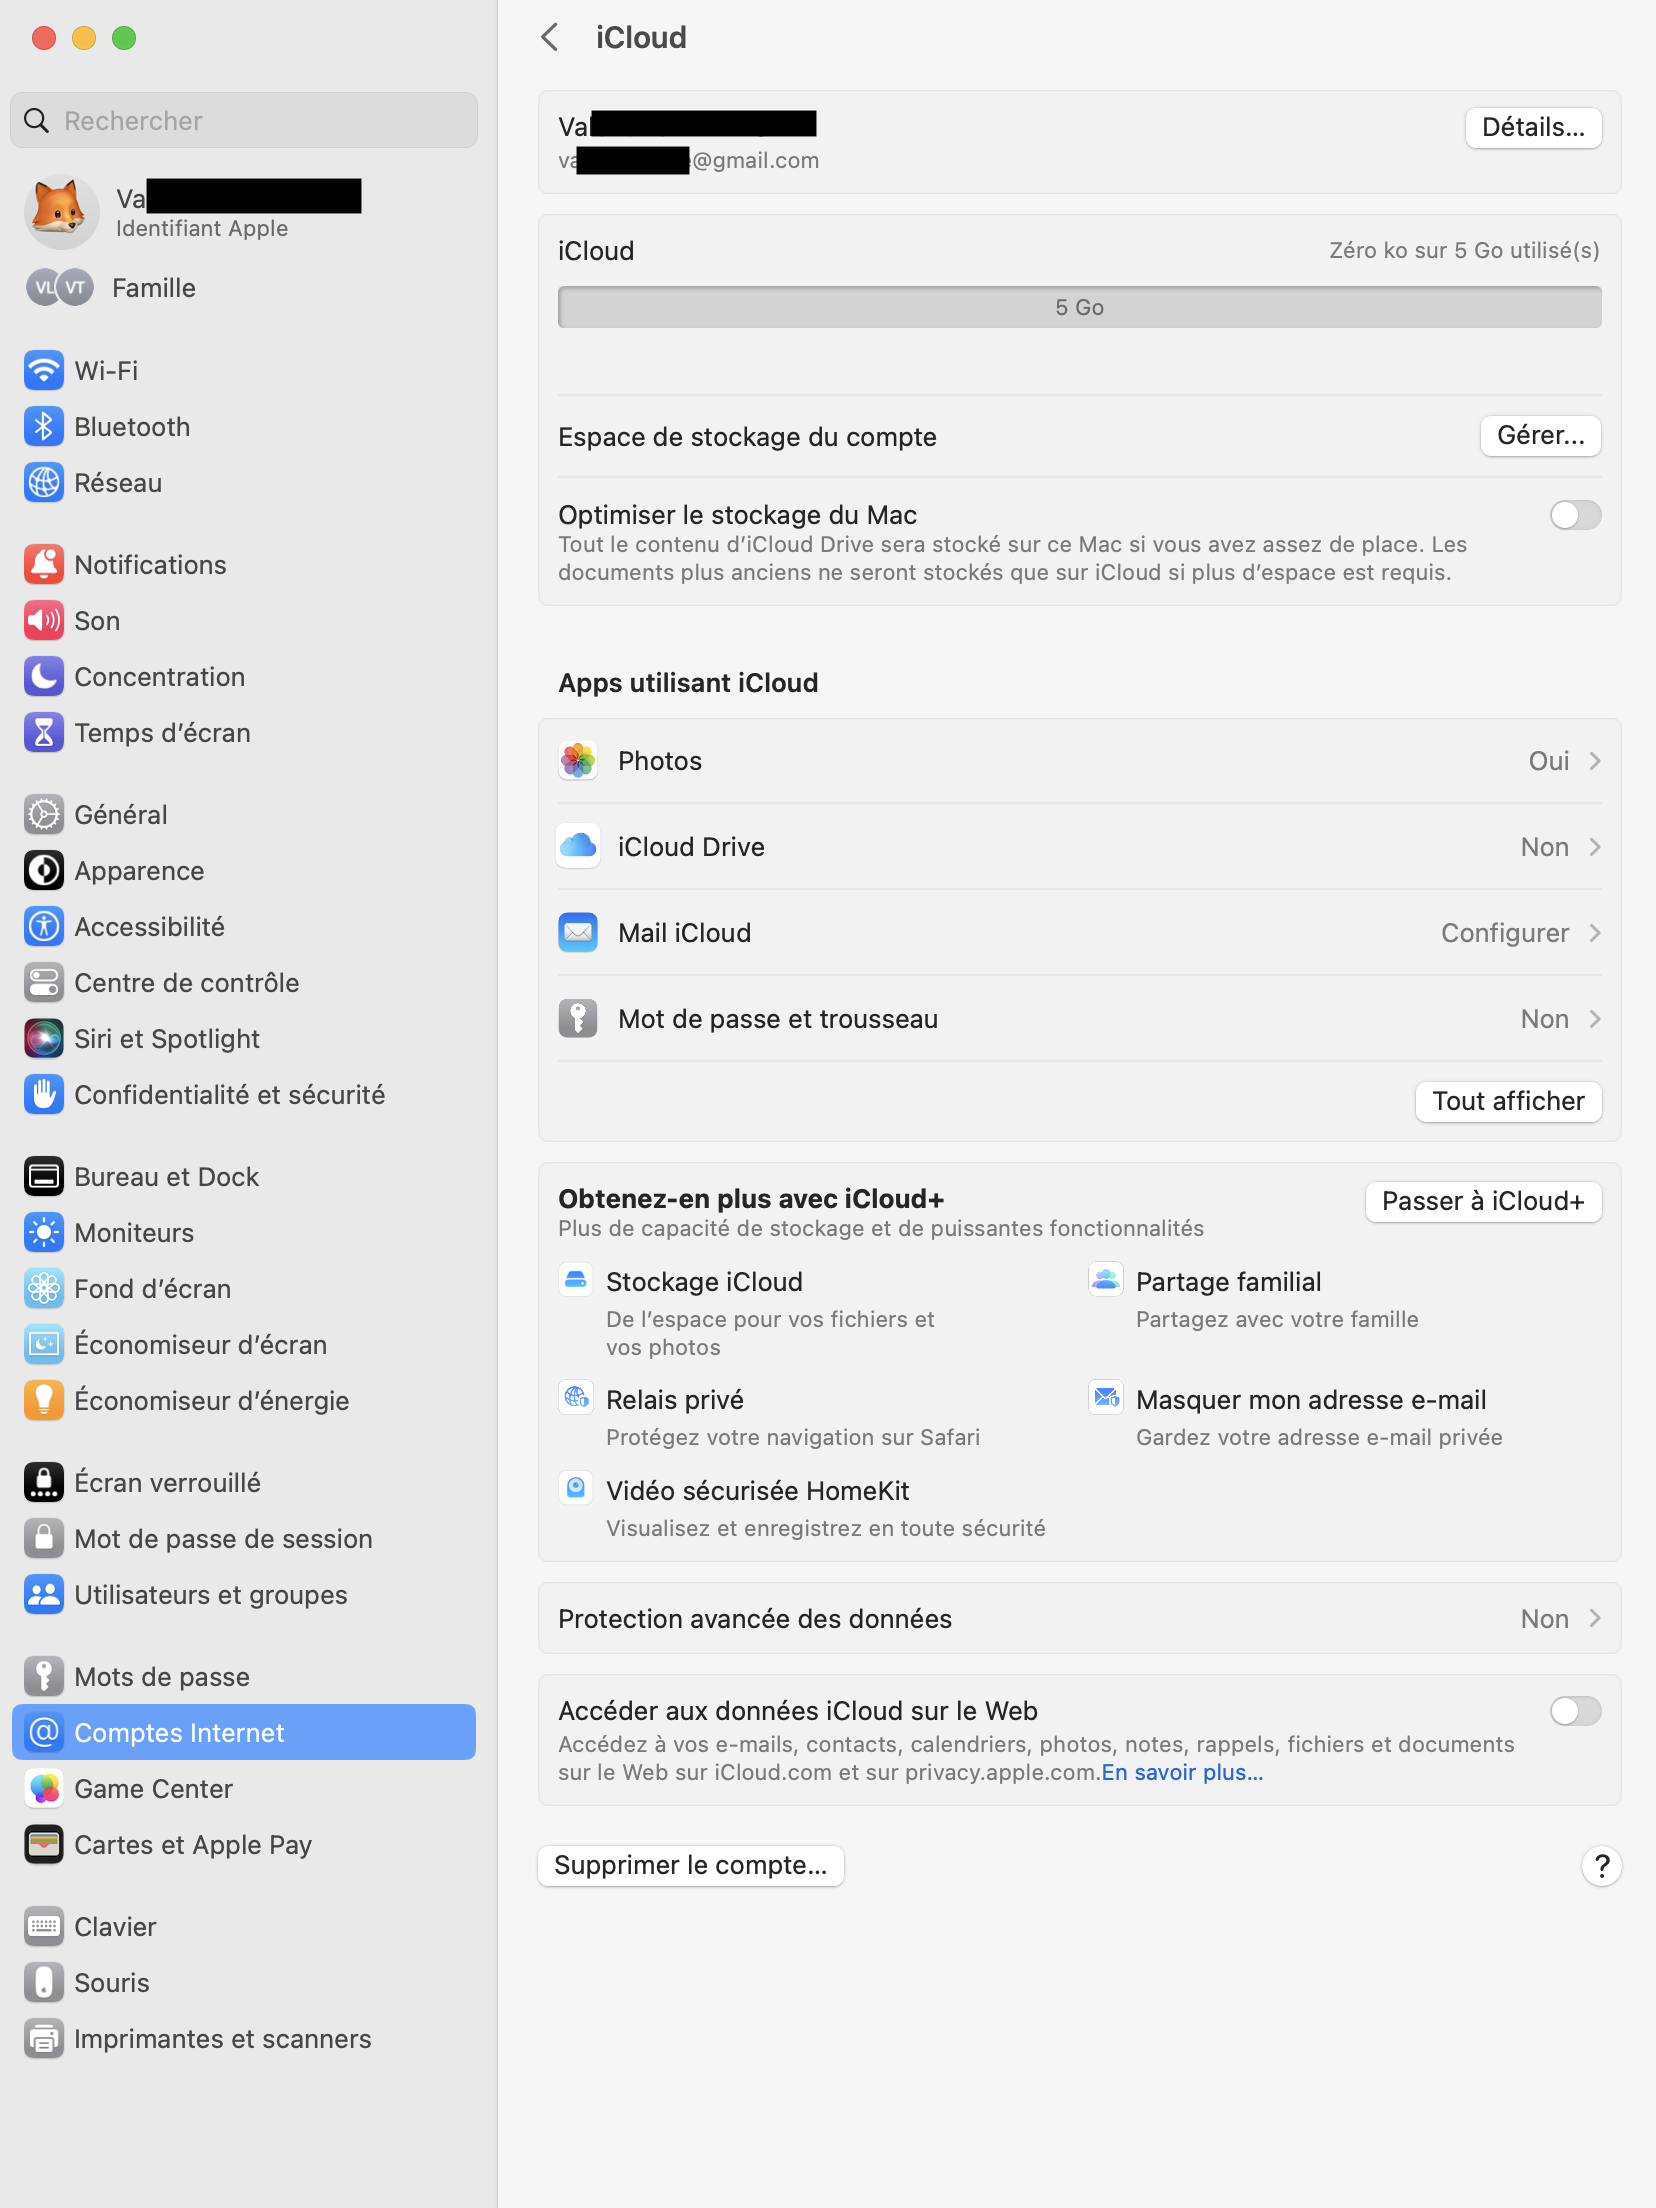This screenshot has height=2208, width=1656.
Task: Expand the Mot de passe et trousseau chevron
Action: click(x=1595, y=1019)
